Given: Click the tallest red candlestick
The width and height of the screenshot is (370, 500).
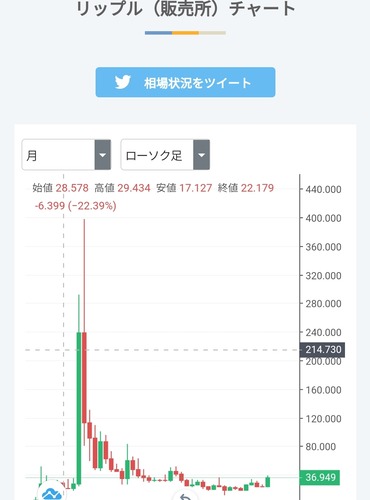Looking at the screenshot, I should [x=84, y=377].
